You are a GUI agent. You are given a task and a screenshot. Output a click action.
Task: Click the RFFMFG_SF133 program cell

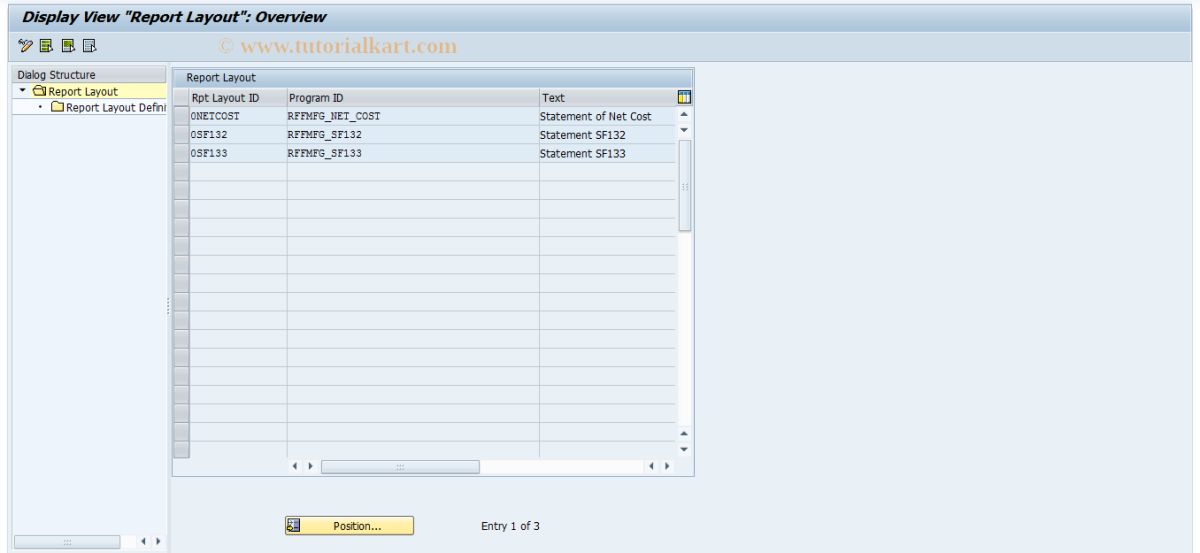(x=413, y=154)
